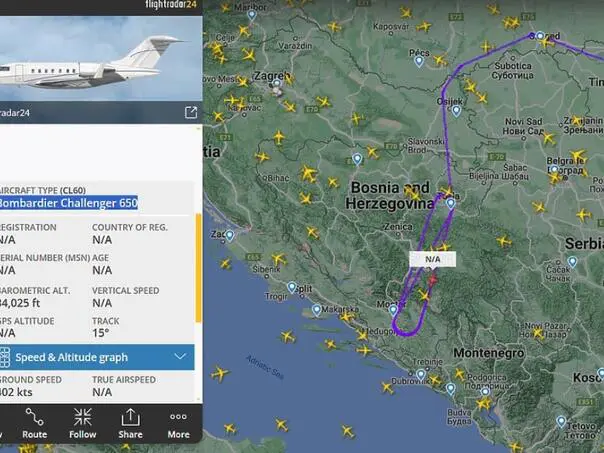The image size is (604, 453).
Task: Click the yellow panel scrollbar
Action: [x=199, y=268]
